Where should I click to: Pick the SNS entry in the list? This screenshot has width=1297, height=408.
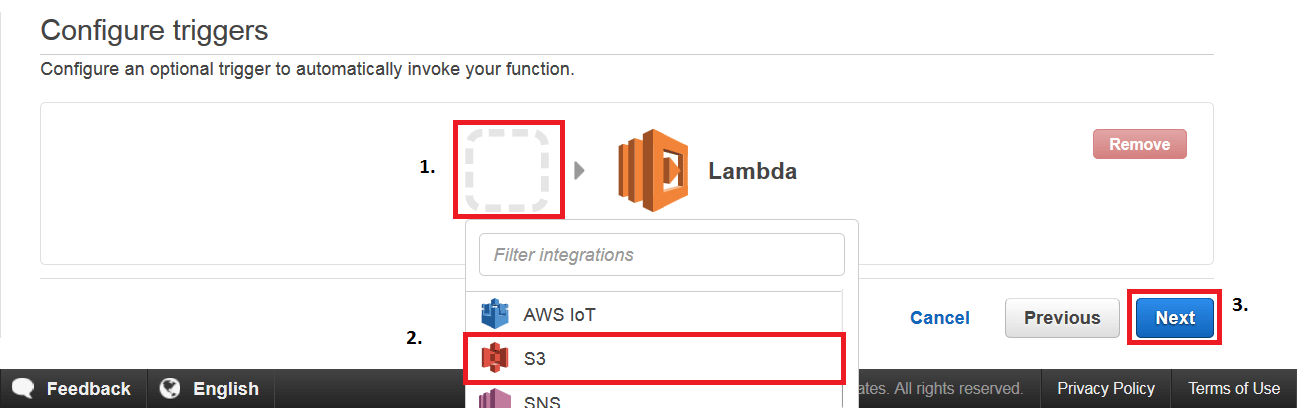click(x=542, y=401)
